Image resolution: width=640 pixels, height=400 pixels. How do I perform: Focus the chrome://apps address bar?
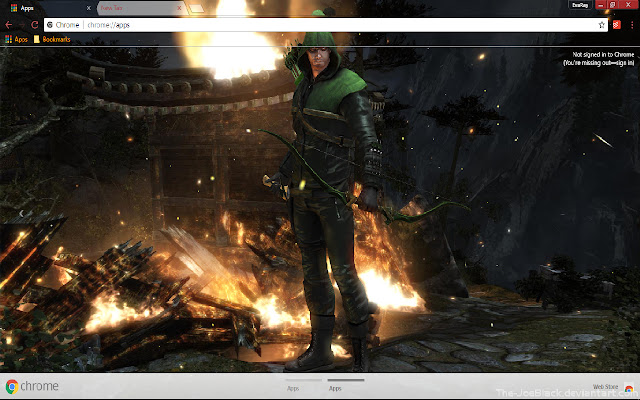pyautogui.click(x=325, y=25)
